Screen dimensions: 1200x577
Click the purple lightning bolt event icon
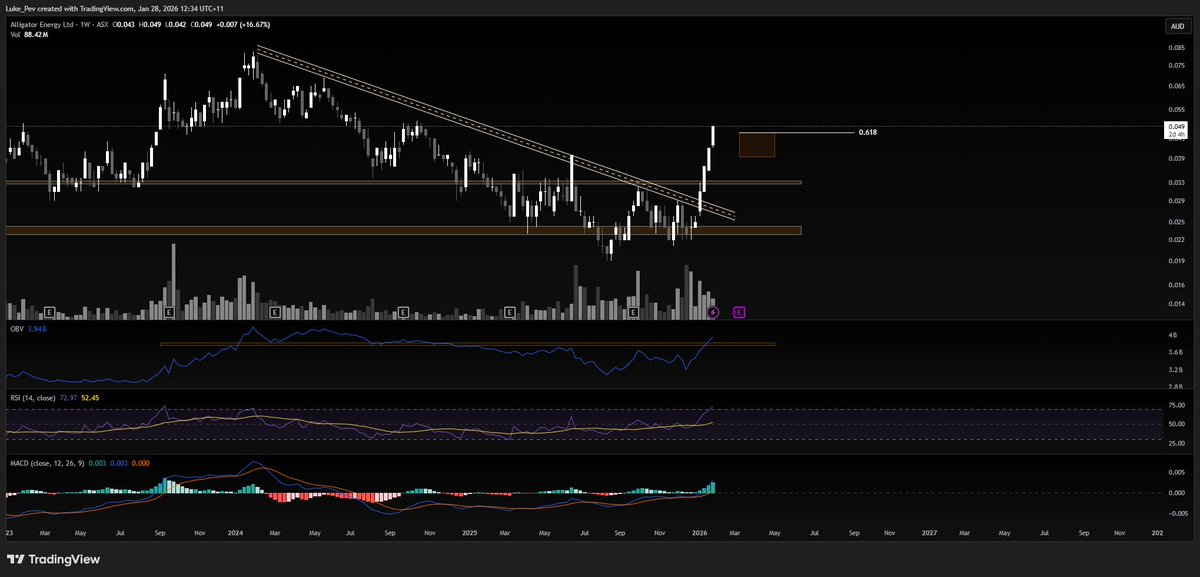click(713, 313)
